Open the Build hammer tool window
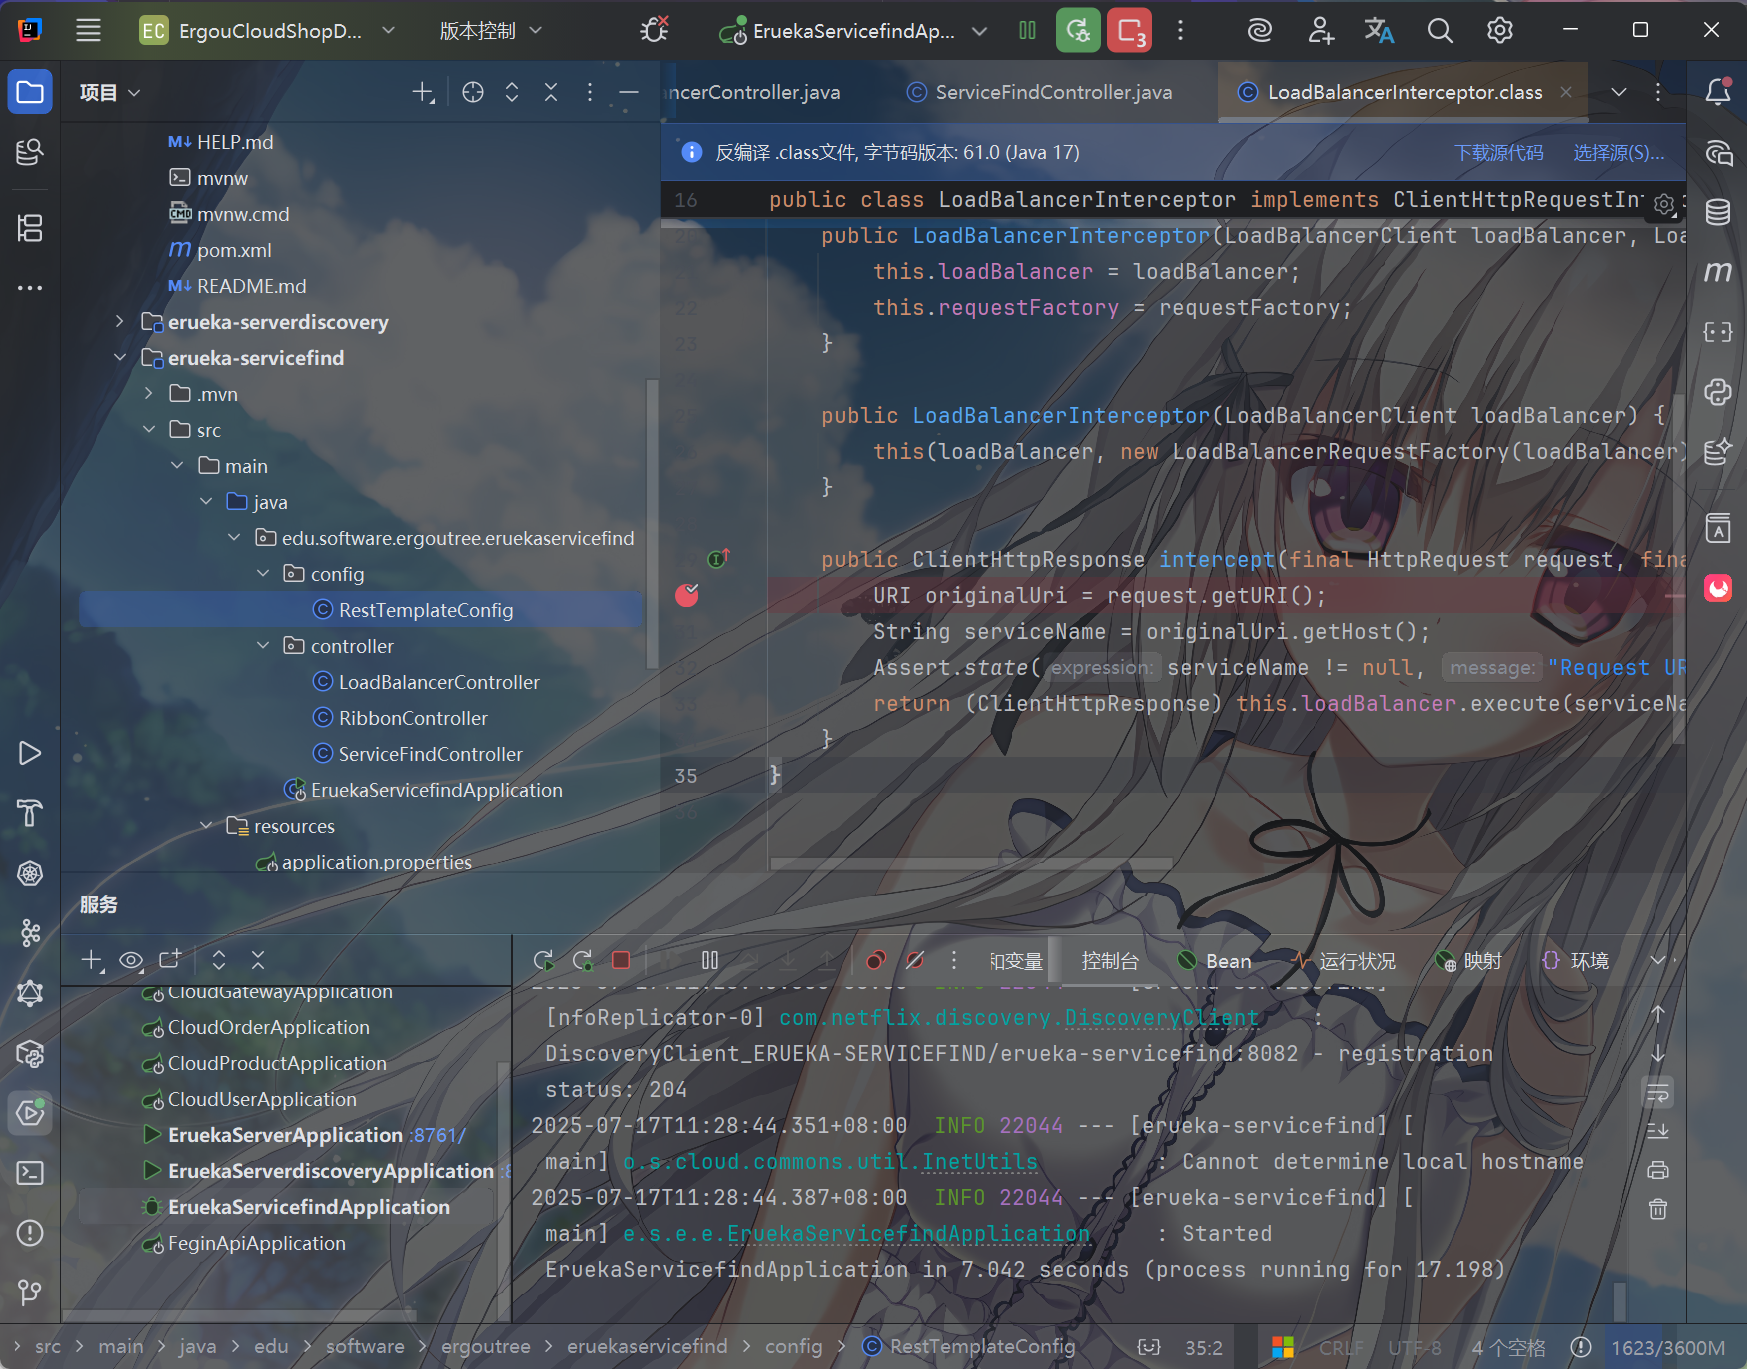Viewport: 1747px width, 1369px height. [x=30, y=813]
